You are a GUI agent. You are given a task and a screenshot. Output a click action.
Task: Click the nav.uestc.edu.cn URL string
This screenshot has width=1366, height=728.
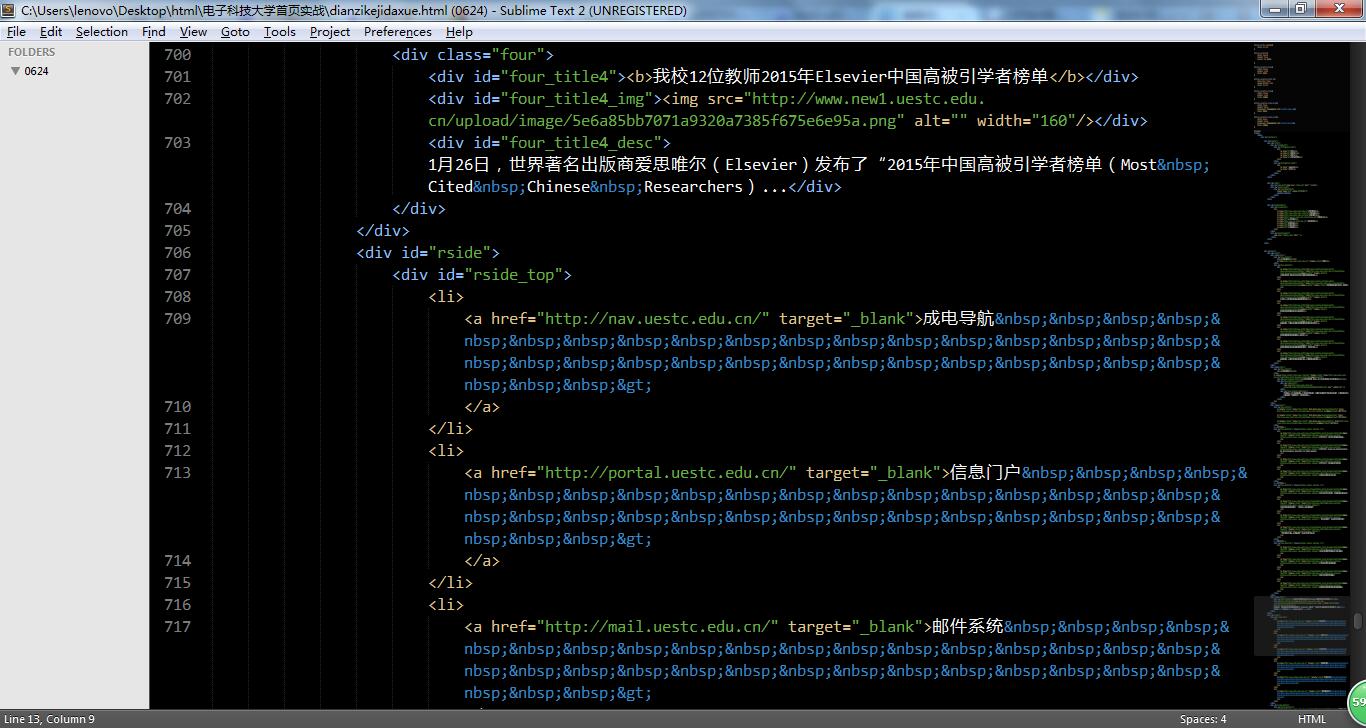(654, 319)
